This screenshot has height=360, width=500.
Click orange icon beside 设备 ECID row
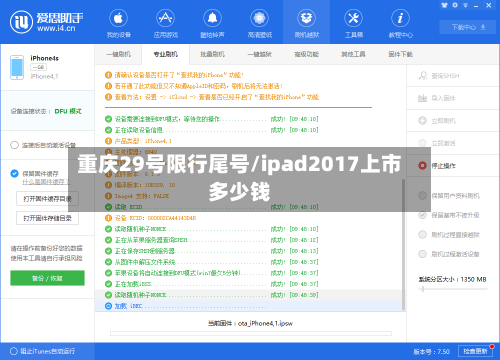point(108,218)
